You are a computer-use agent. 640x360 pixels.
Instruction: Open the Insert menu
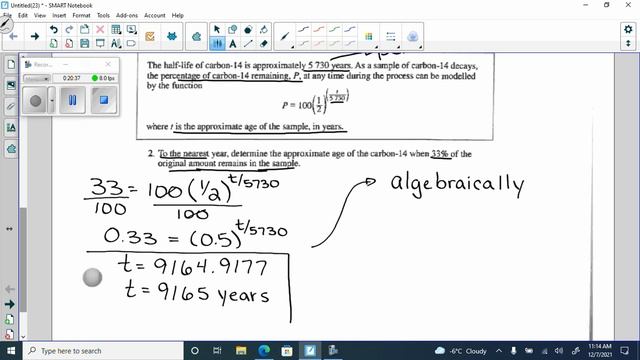[x=59, y=15]
